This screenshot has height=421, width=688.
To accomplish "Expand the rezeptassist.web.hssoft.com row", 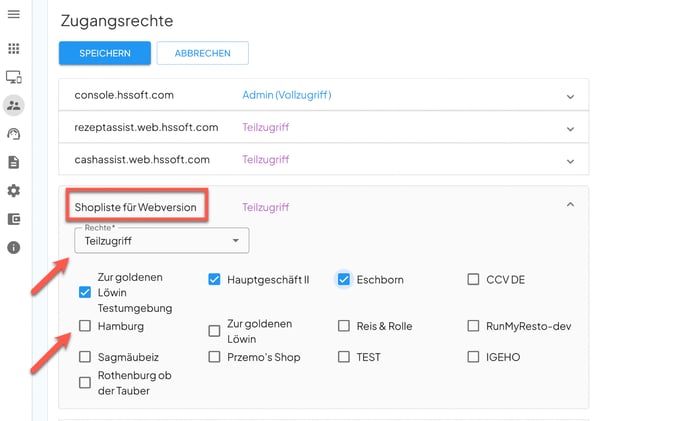I will 570,128.
